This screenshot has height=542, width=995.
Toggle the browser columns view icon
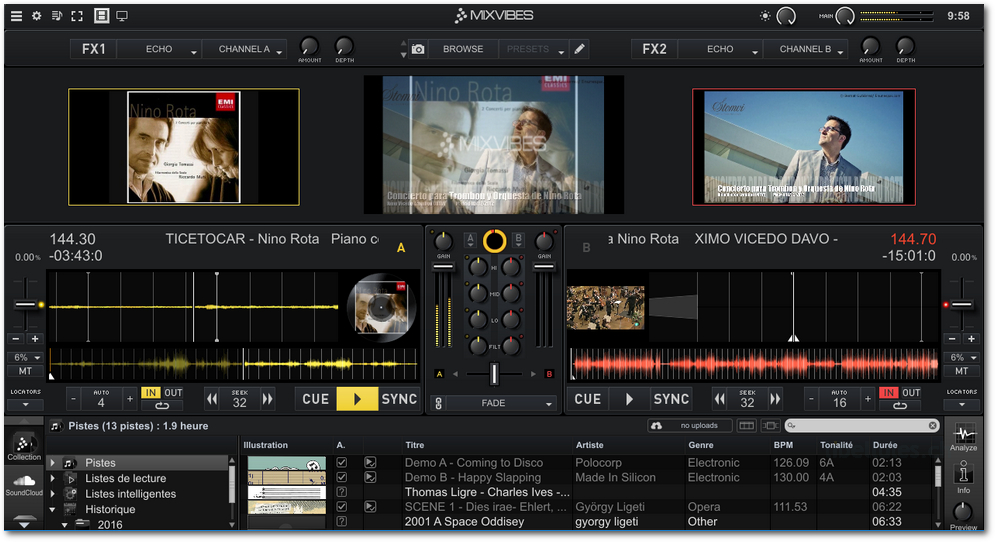coord(747,425)
